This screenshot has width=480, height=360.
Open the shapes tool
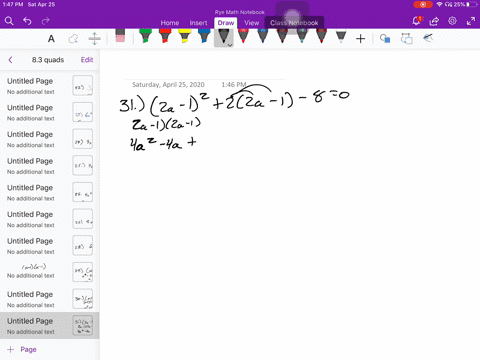click(385, 39)
